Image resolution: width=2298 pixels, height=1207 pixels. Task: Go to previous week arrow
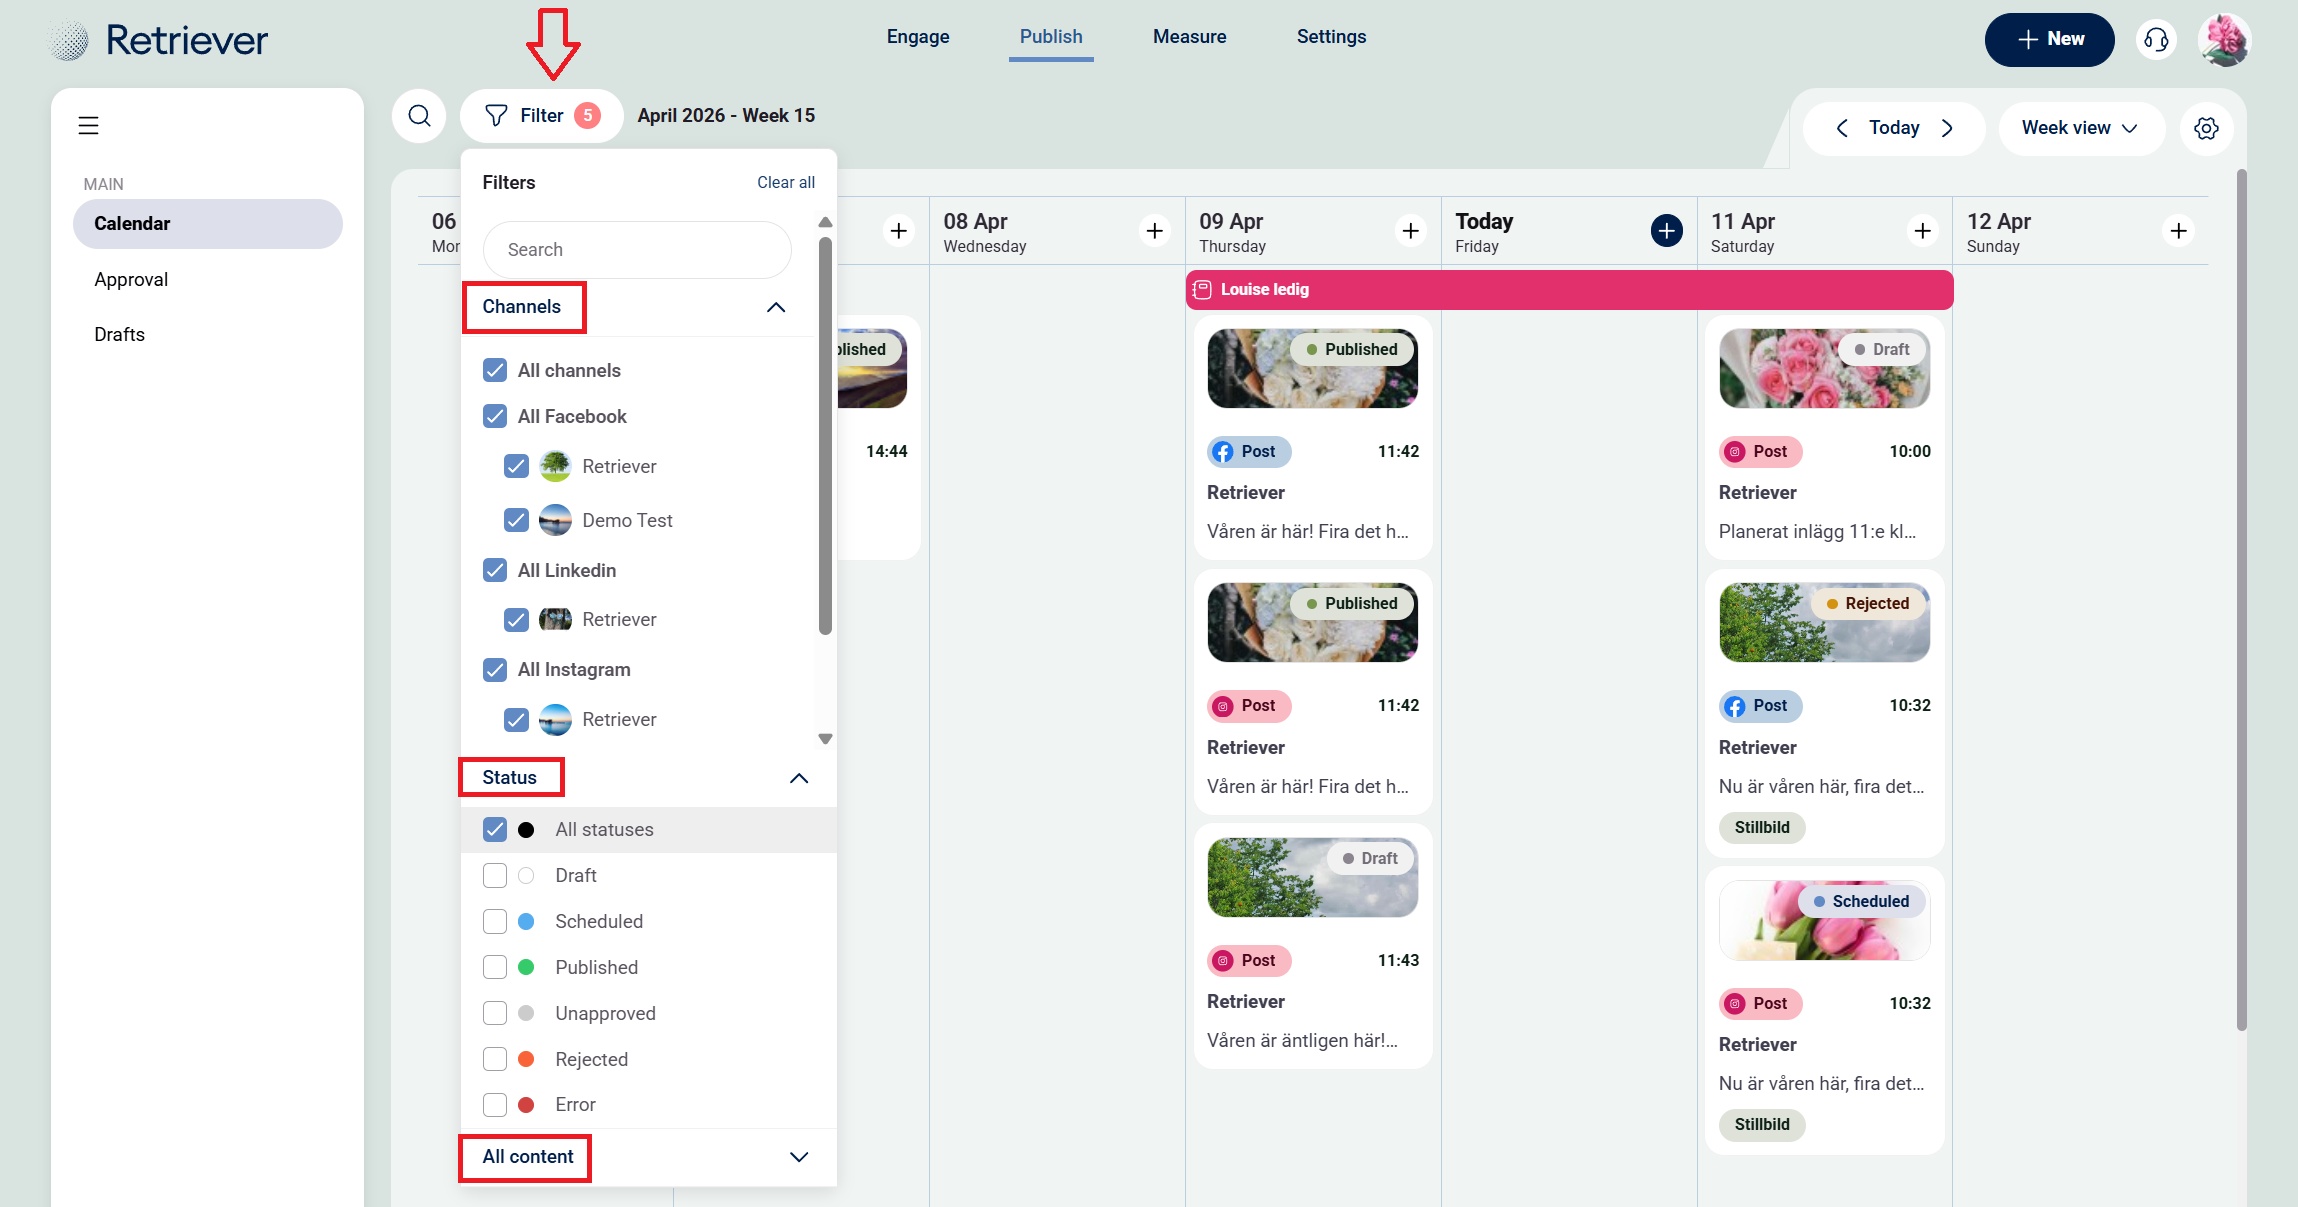1842,128
